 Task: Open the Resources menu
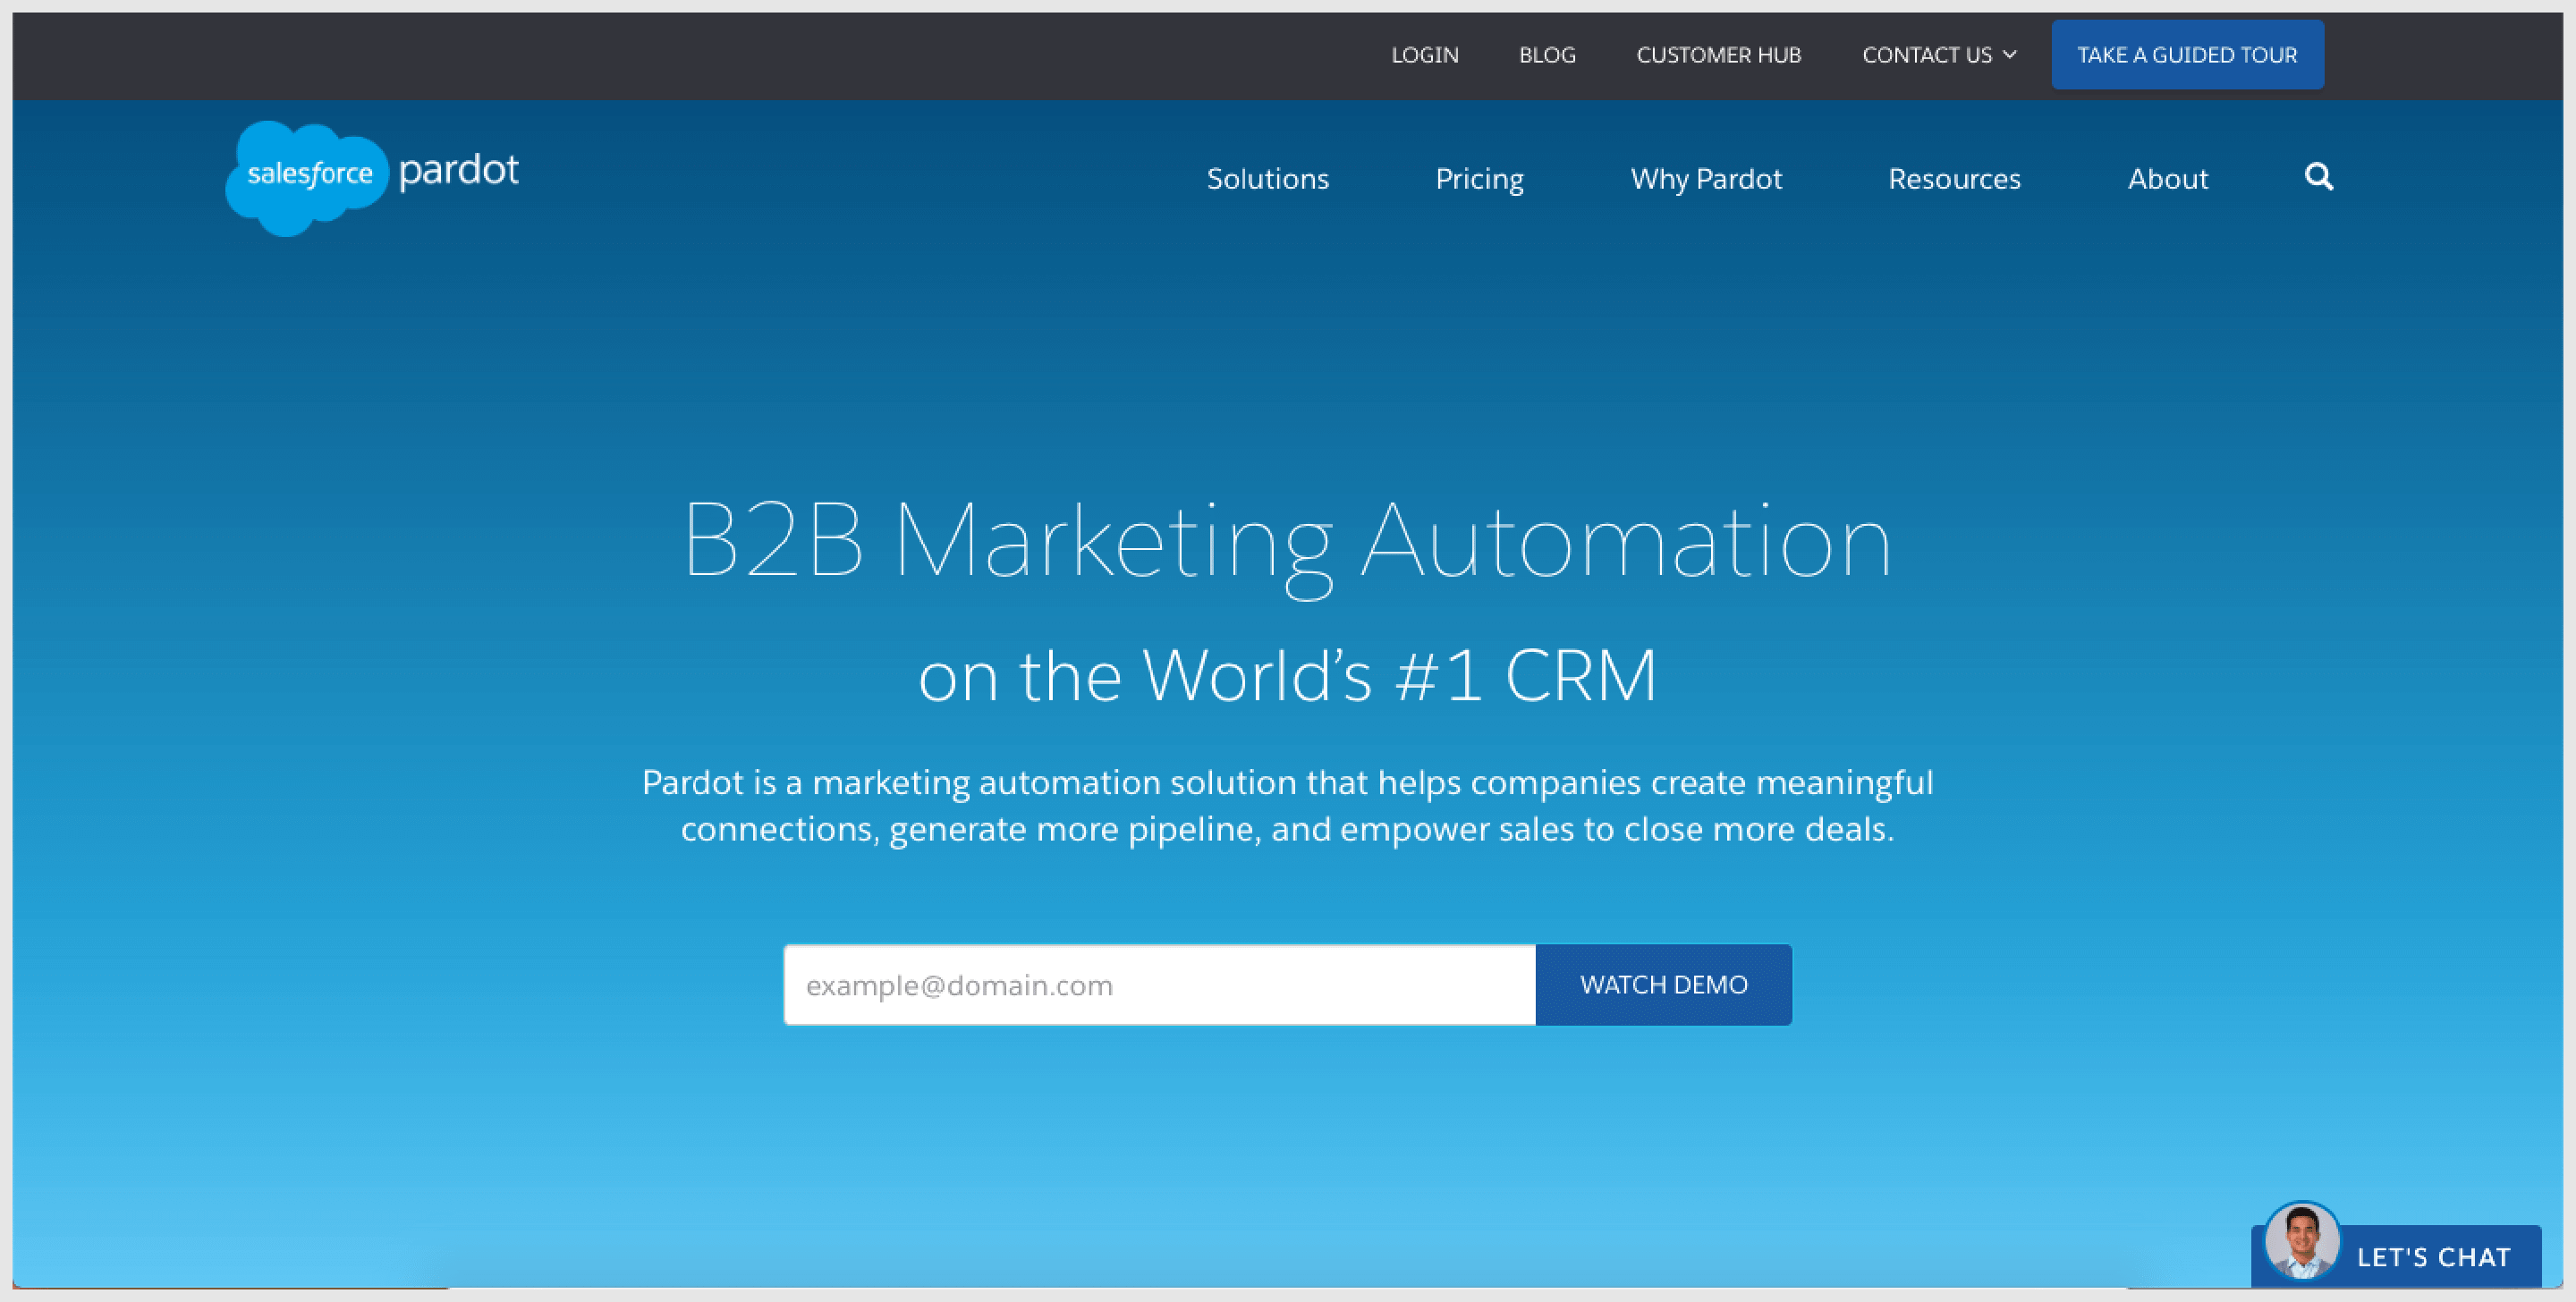click(x=1954, y=179)
